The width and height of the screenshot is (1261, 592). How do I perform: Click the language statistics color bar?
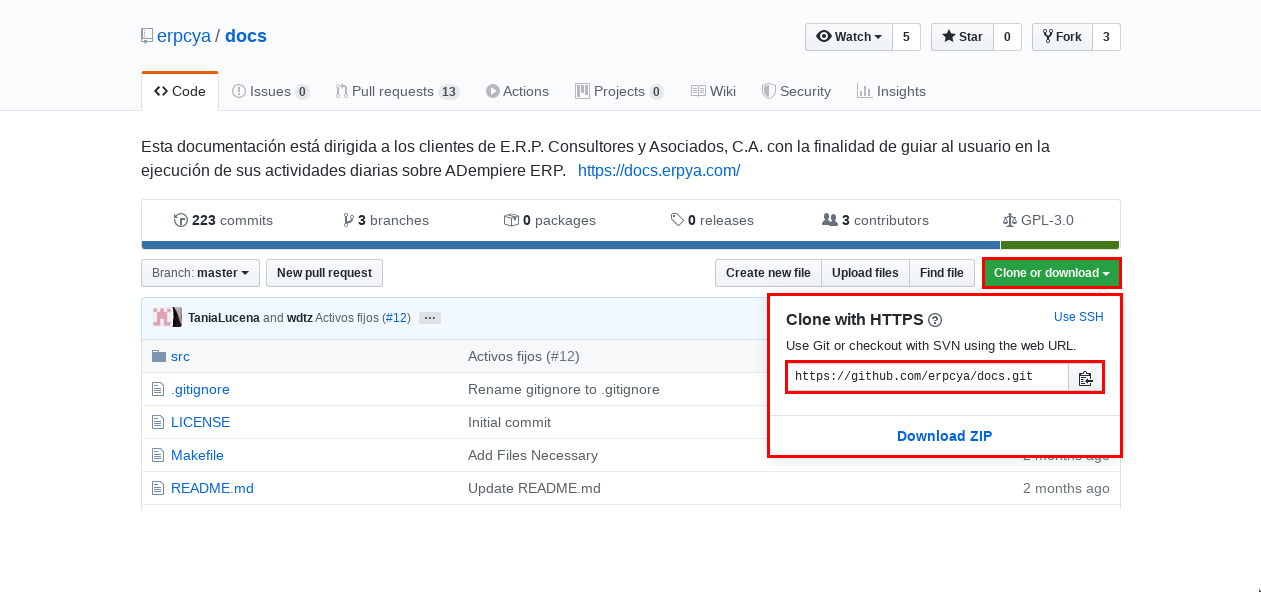[x=631, y=243]
